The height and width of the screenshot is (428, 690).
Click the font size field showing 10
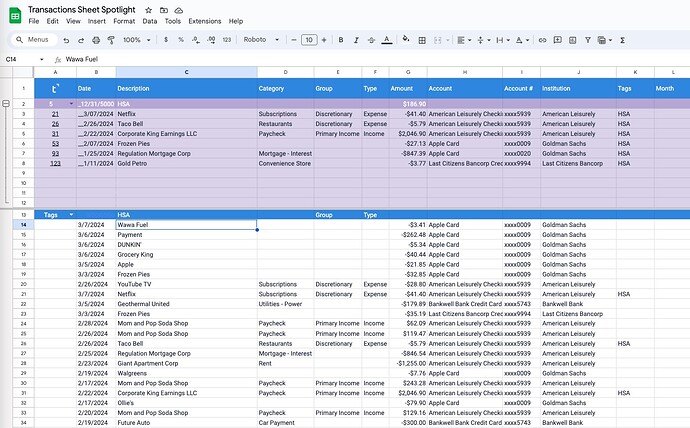(309, 40)
